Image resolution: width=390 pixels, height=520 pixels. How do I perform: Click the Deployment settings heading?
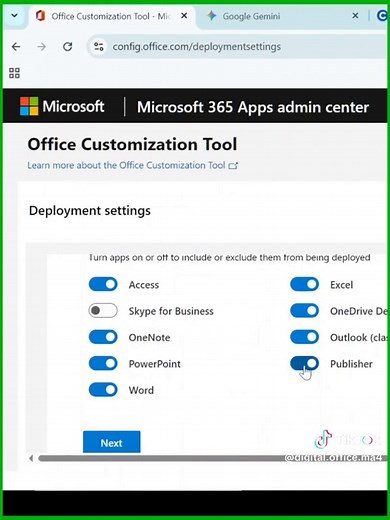tap(90, 211)
